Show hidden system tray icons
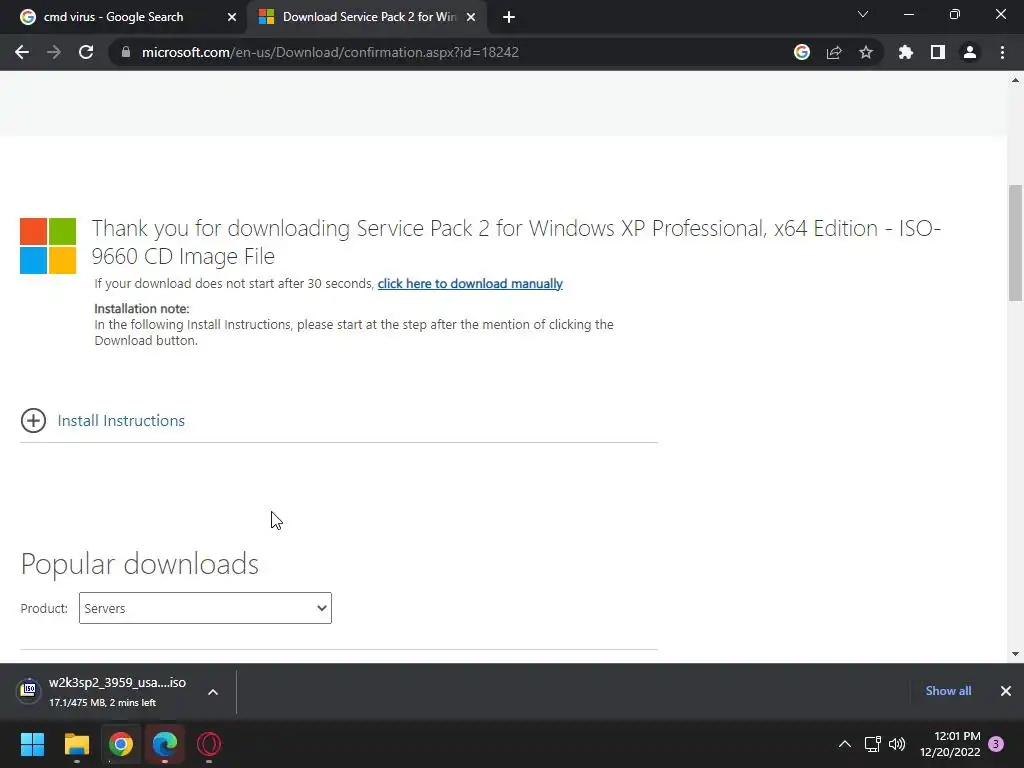Viewport: 1024px width, 768px height. pyautogui.click(x=844, y=744)
